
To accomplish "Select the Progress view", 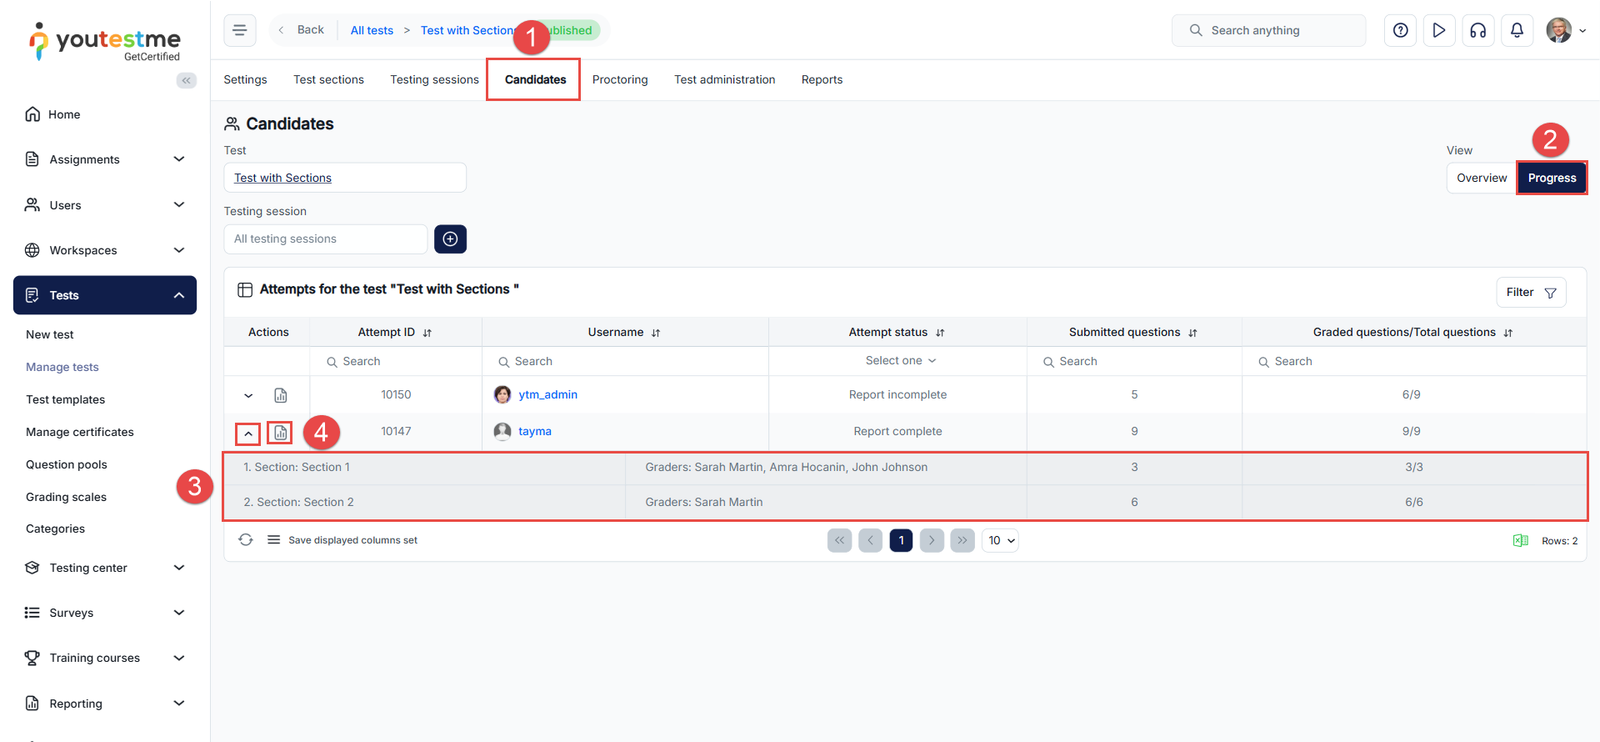I will point(1551,178).
